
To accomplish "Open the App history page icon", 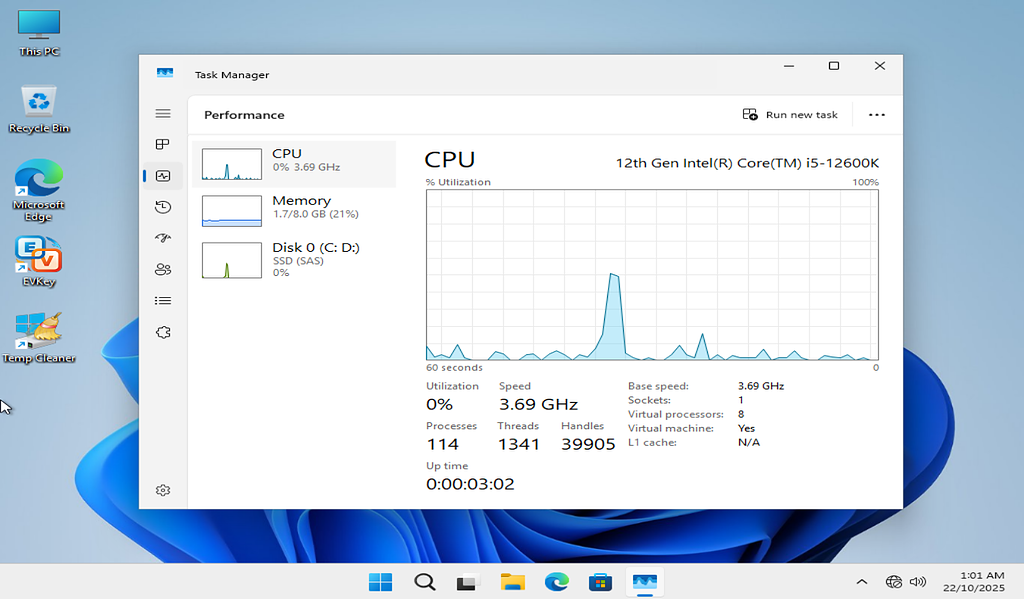I will 163,207.
